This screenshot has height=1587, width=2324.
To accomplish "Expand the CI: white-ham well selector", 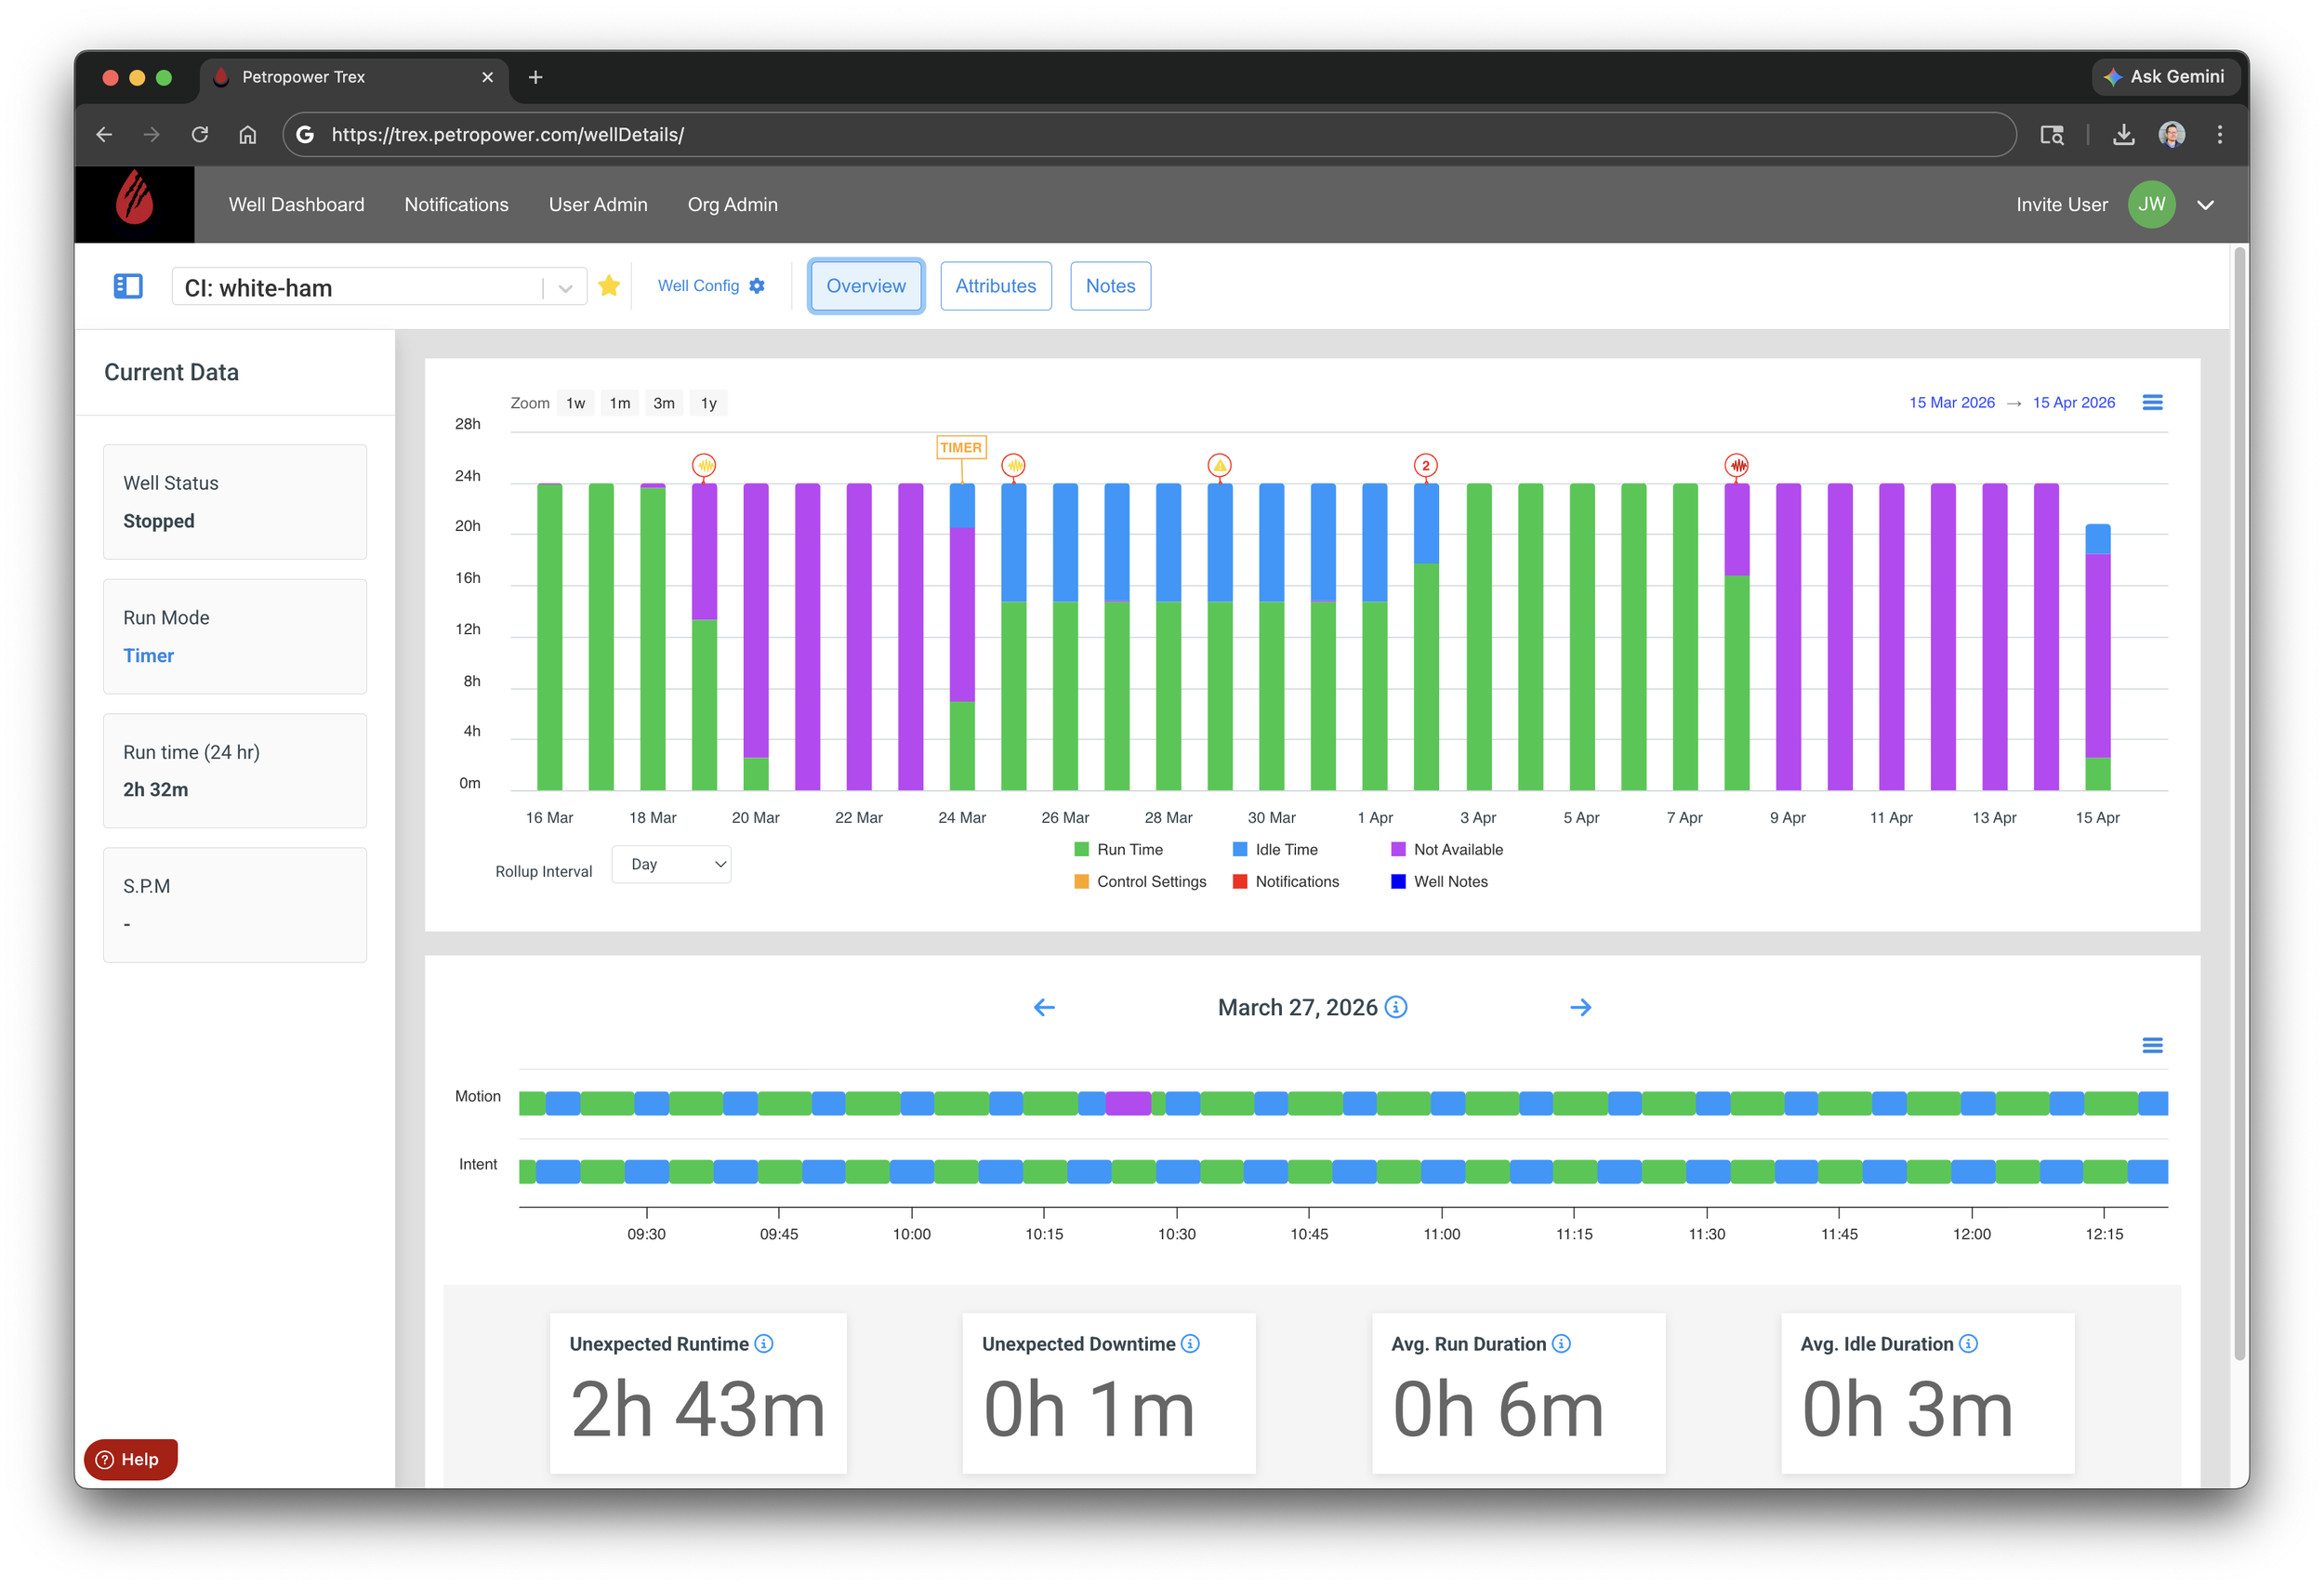I will [565, 288].
